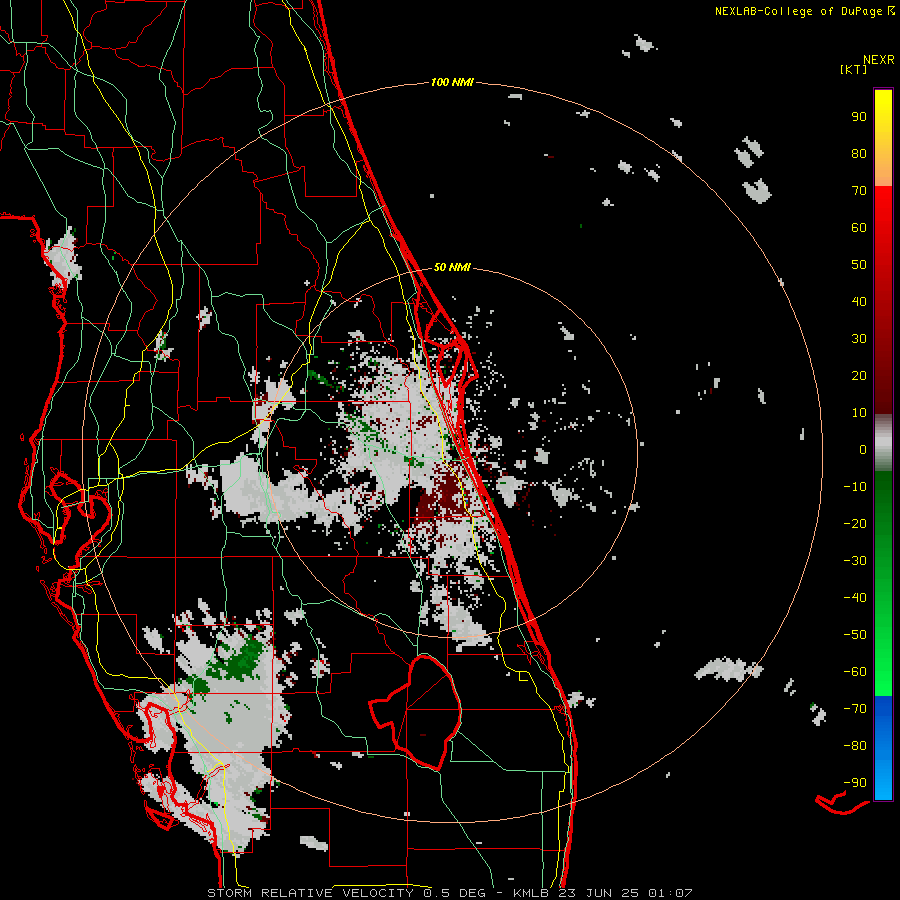This screenshot has height=900, width=900.
Task: Click the 50 NMI range ring label
Action: pos(452,267)
